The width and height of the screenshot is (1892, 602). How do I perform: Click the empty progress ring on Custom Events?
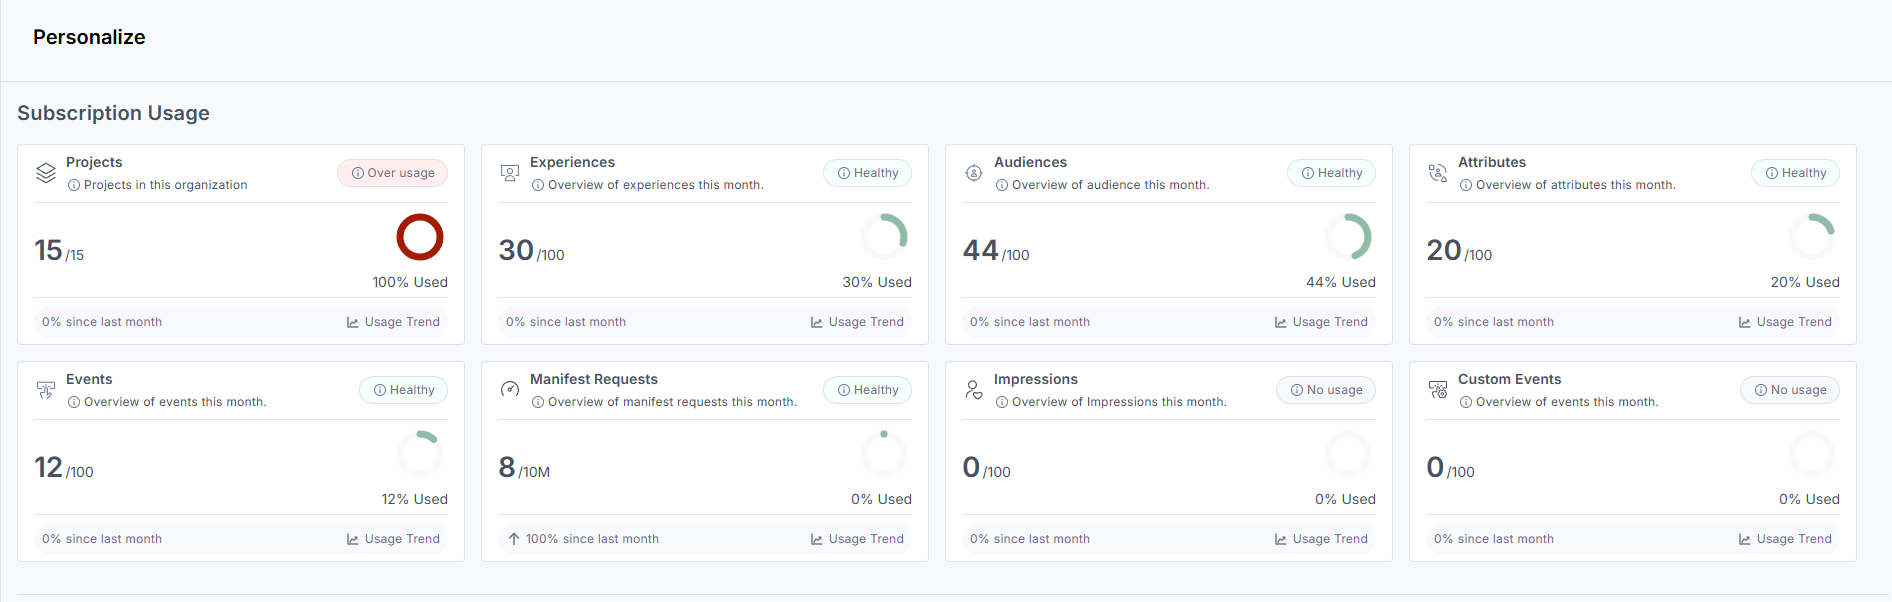[1812, 454]
